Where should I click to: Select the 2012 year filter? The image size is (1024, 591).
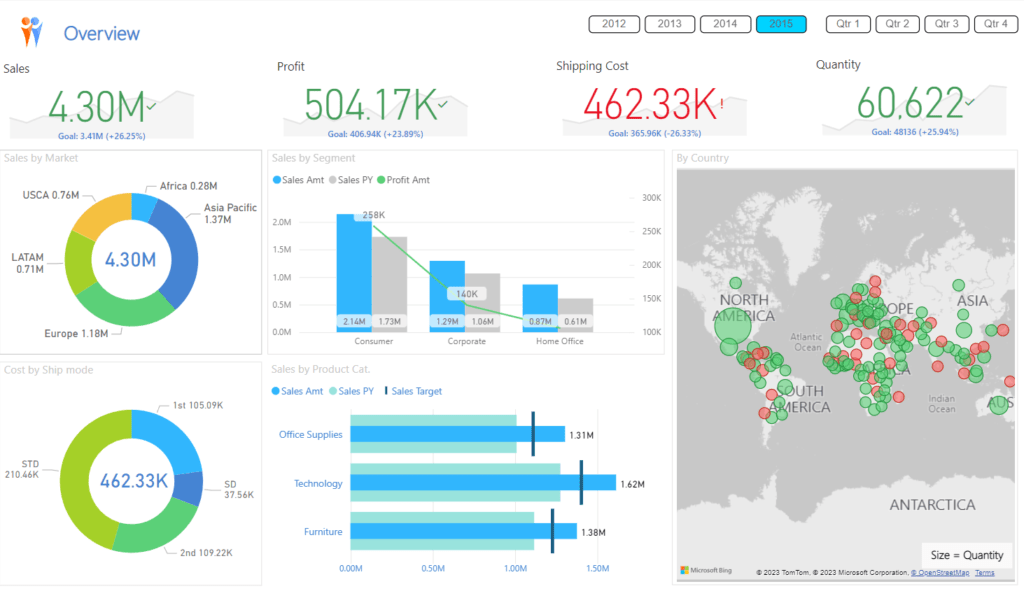pyautogui.click(x=614, y=24)
